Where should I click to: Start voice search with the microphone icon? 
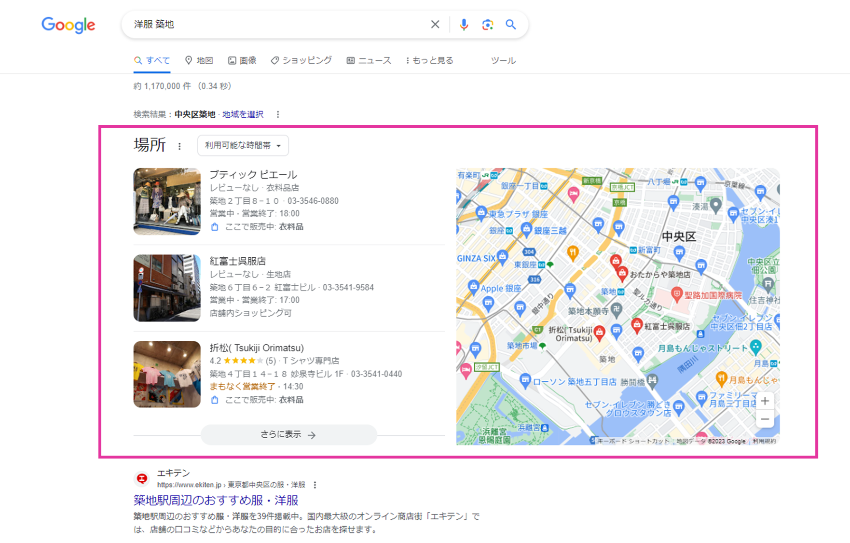coord(463,24)
